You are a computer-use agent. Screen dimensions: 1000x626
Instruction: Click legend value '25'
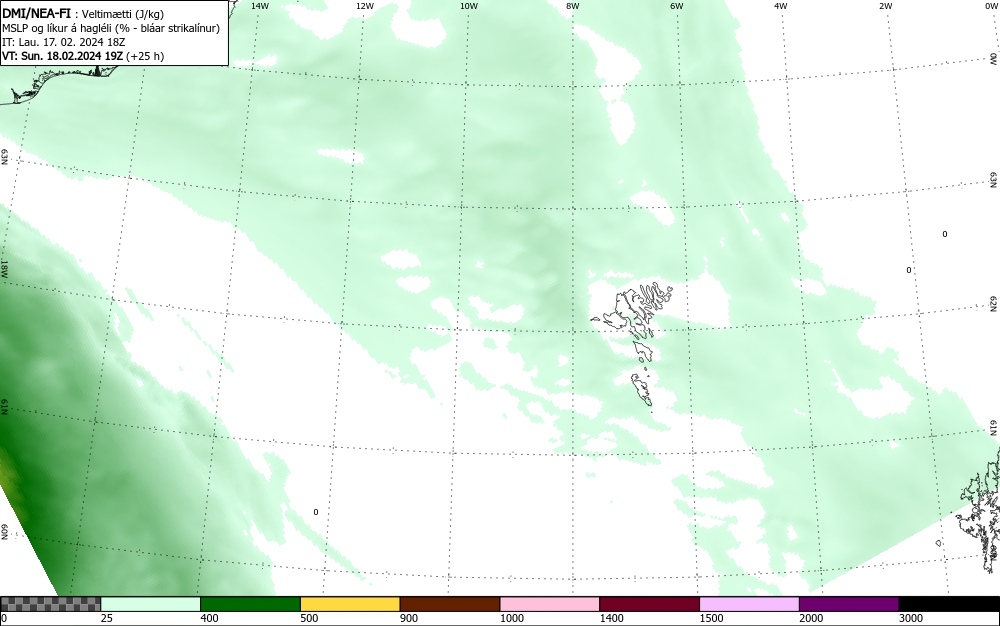click(x=107, y=618)
